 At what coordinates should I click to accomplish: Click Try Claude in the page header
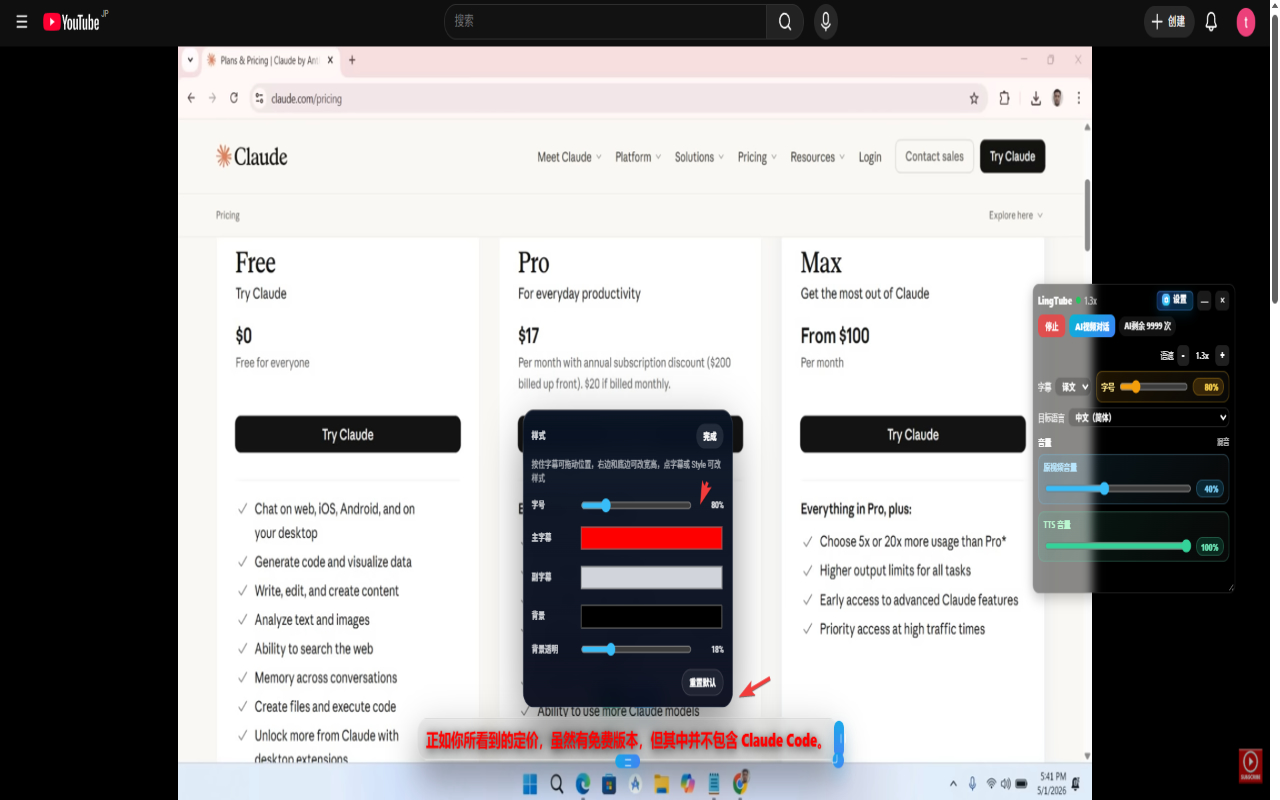coord(1012,156)
